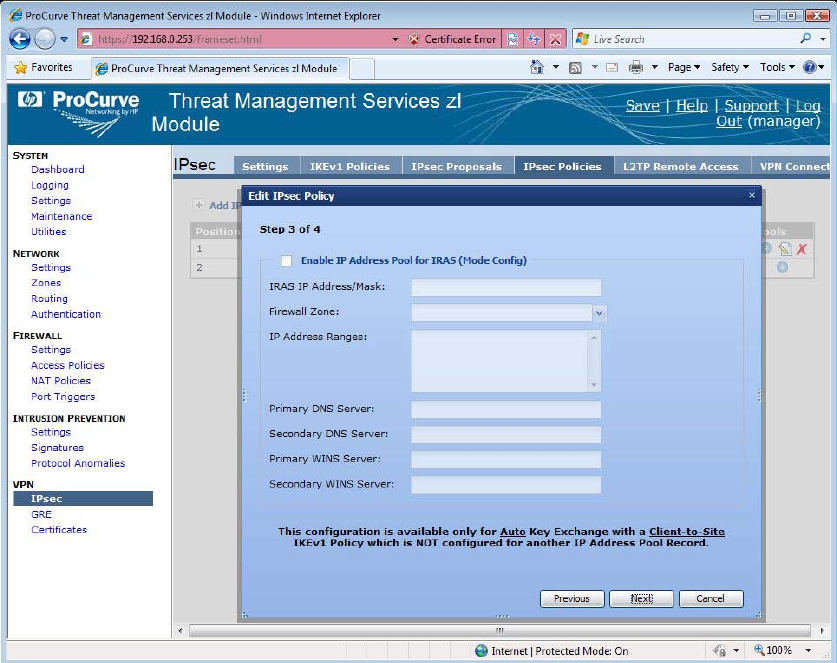Screen dimensions: 837x663
Task: Click the Support link in header
Action: pos(751,106)
